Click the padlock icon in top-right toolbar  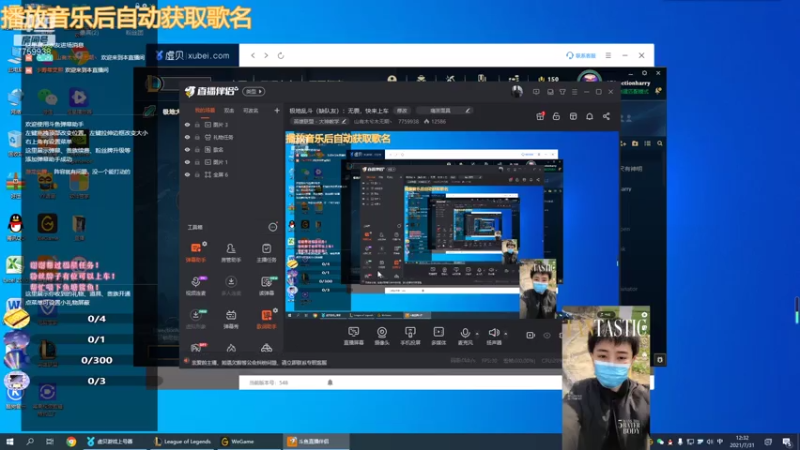pyautogui.click(x=556, y=116)
